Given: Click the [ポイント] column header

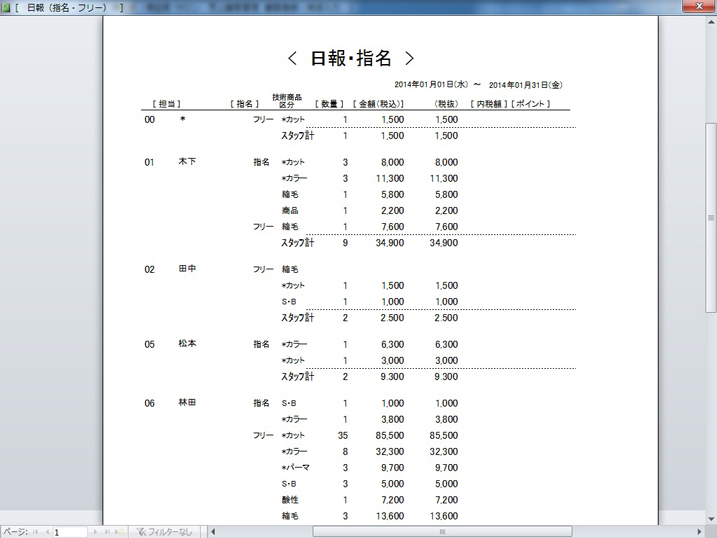Looking at the screenshot, I should click(x=530, y=104).
